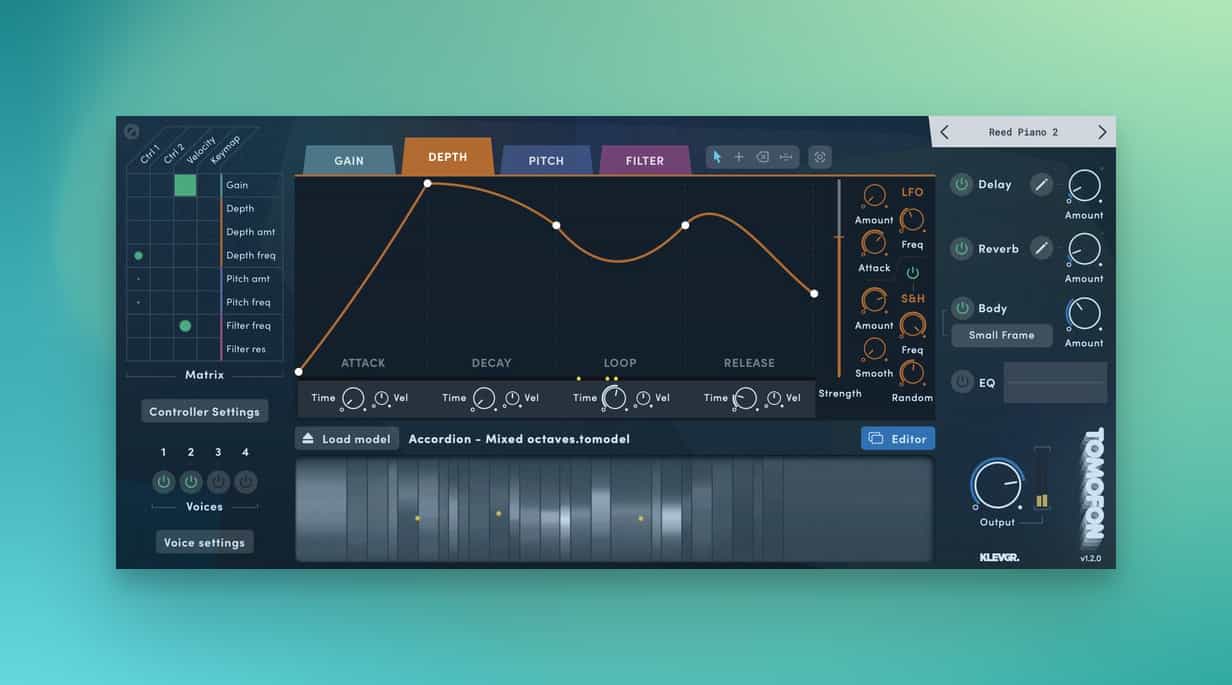Click the LFO Freq knob
1232x685 pixels.
click(x=912, y=220)
